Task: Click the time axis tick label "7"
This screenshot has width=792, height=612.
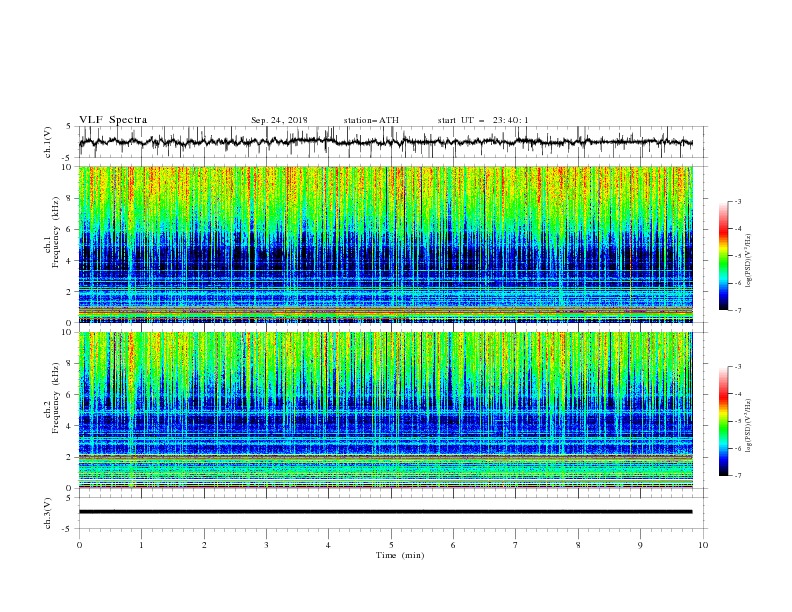Action: pyautogui.click(x=516, y=545)
